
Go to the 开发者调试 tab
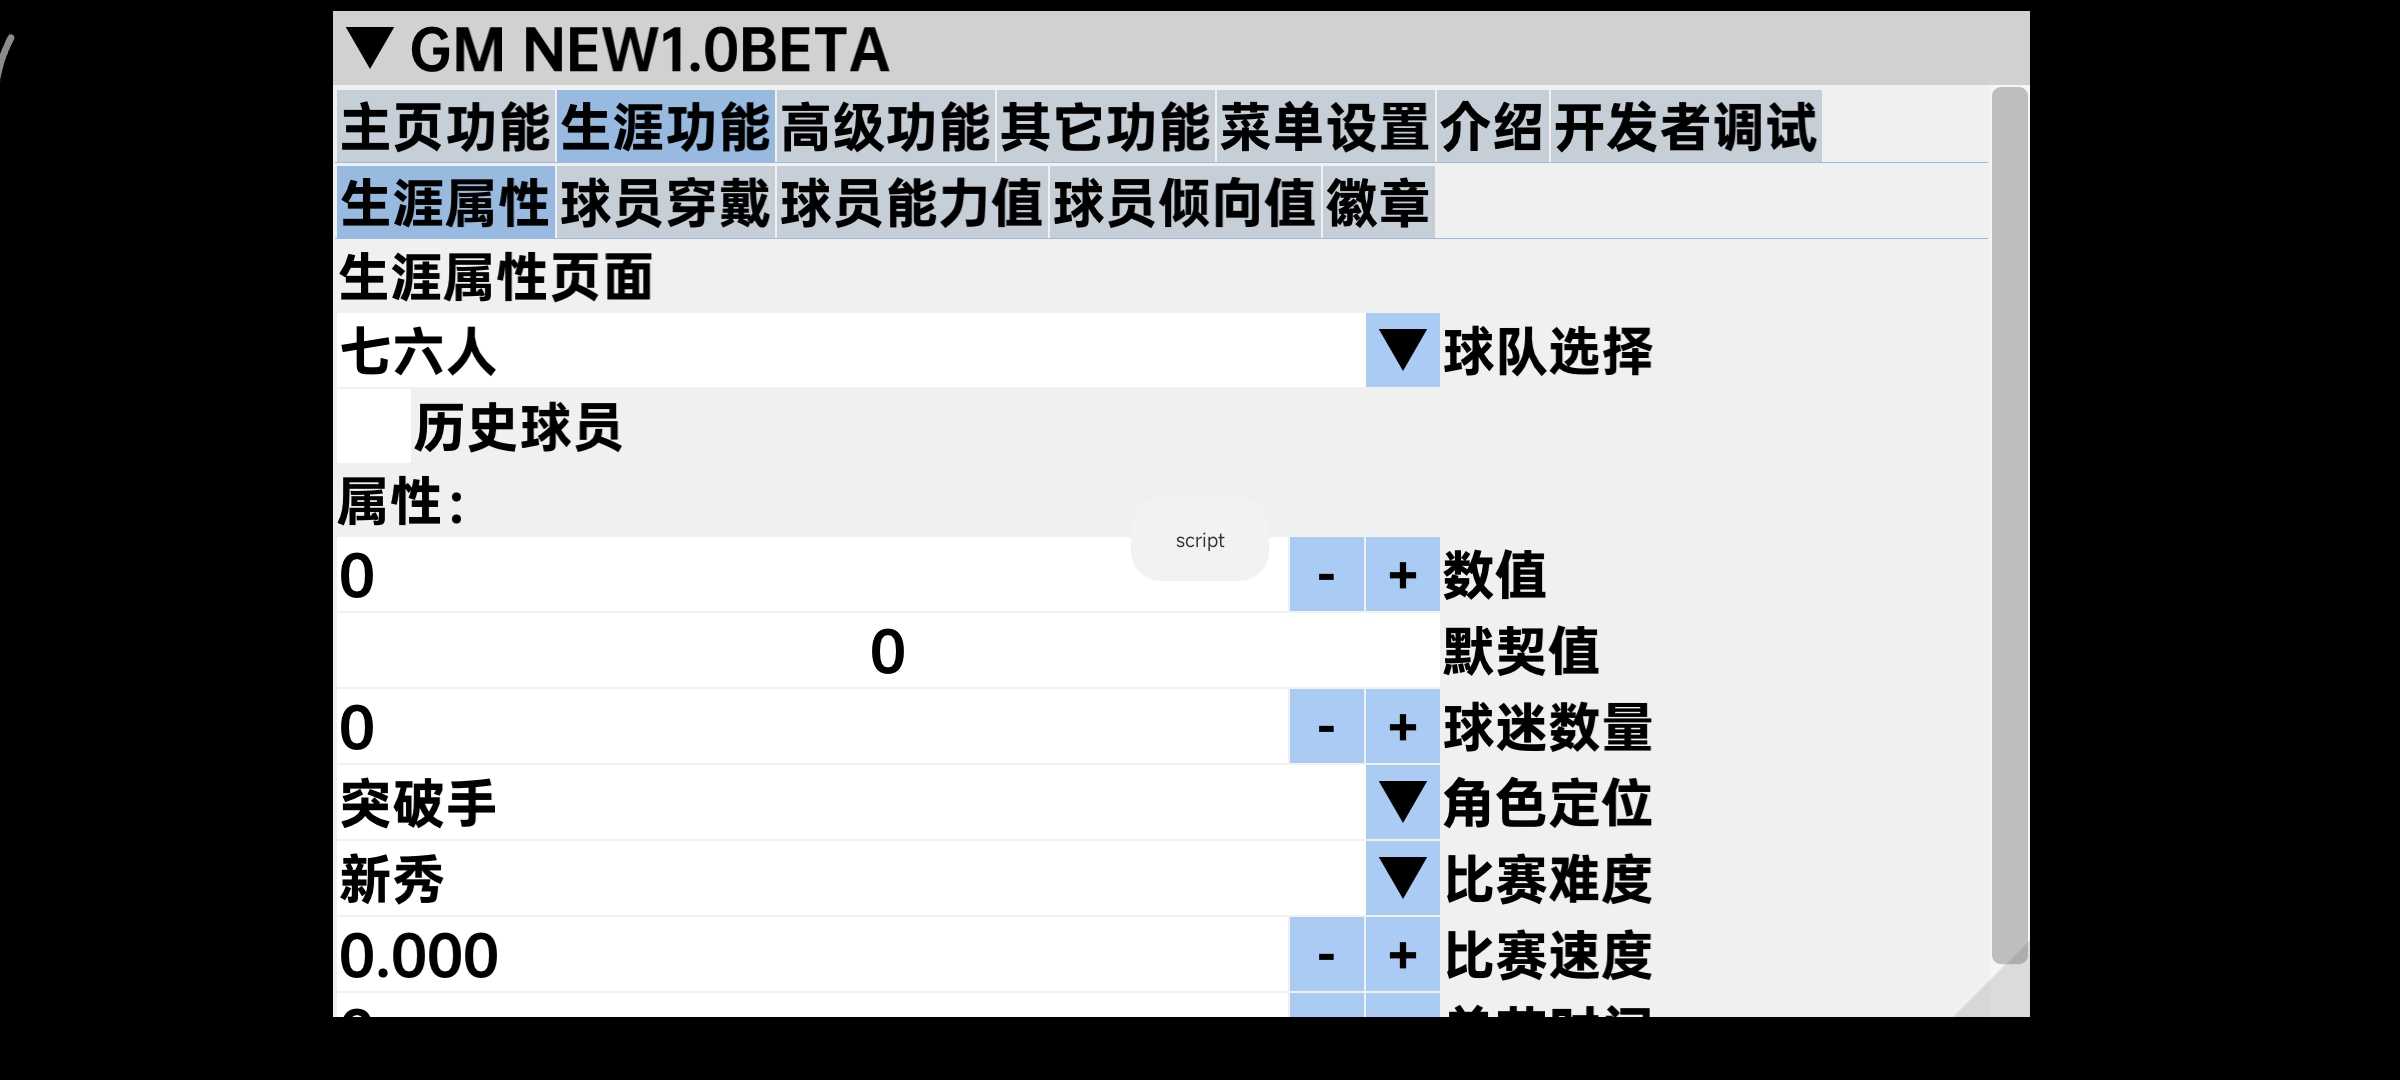[x=1685, y=127]
